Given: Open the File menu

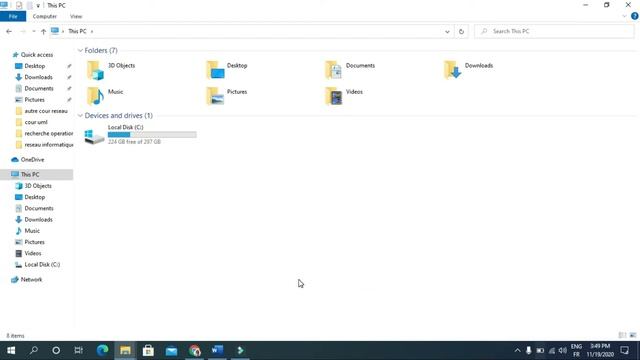Looking at the screenshot, I should coord(13,16).
